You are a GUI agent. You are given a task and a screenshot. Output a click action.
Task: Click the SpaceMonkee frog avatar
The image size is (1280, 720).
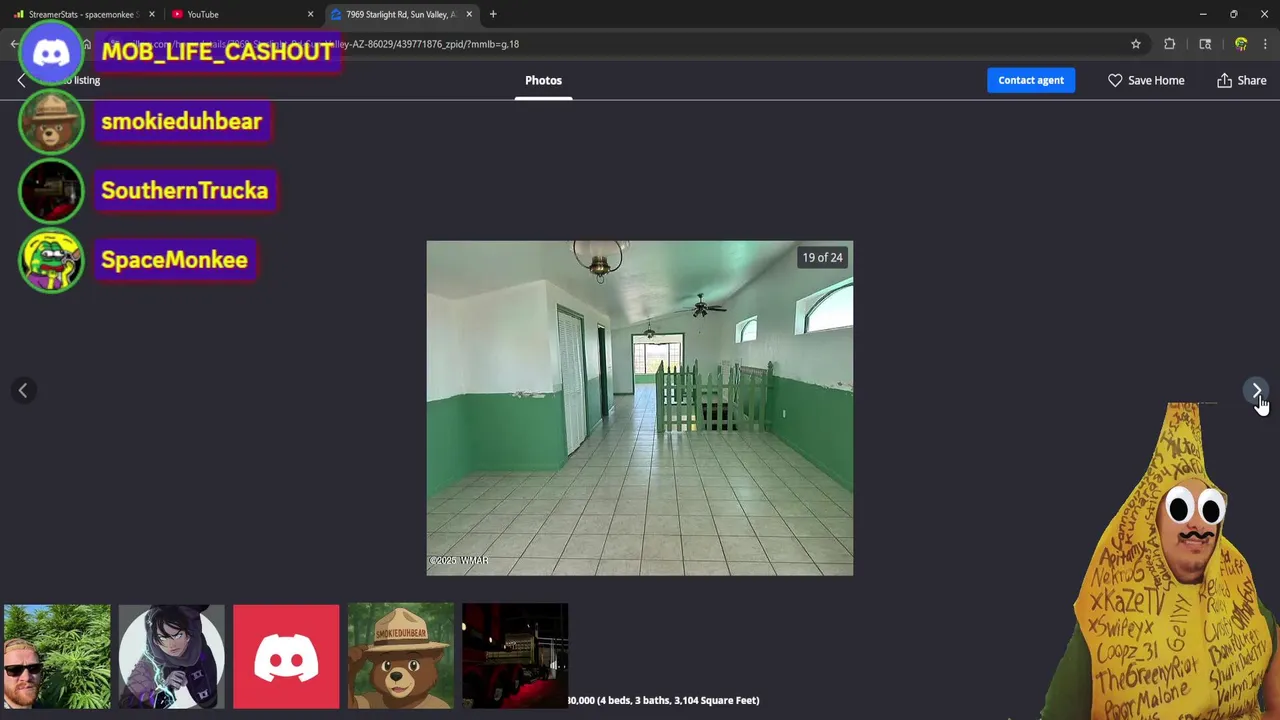click(x=51, y=260)
